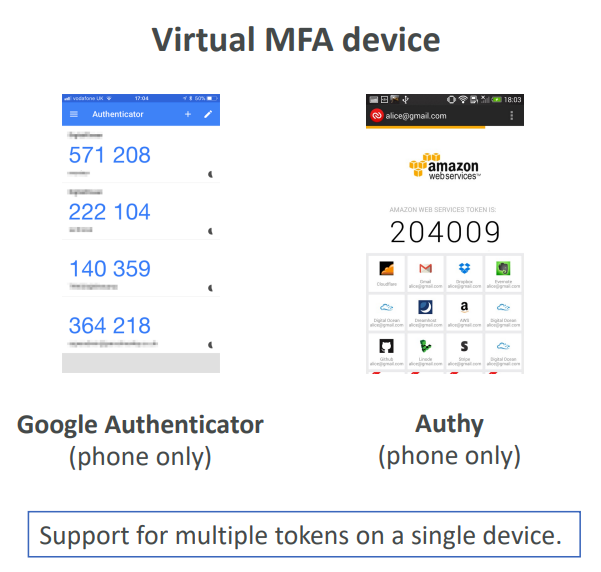Click the alice@gmail.com account header

419,116
